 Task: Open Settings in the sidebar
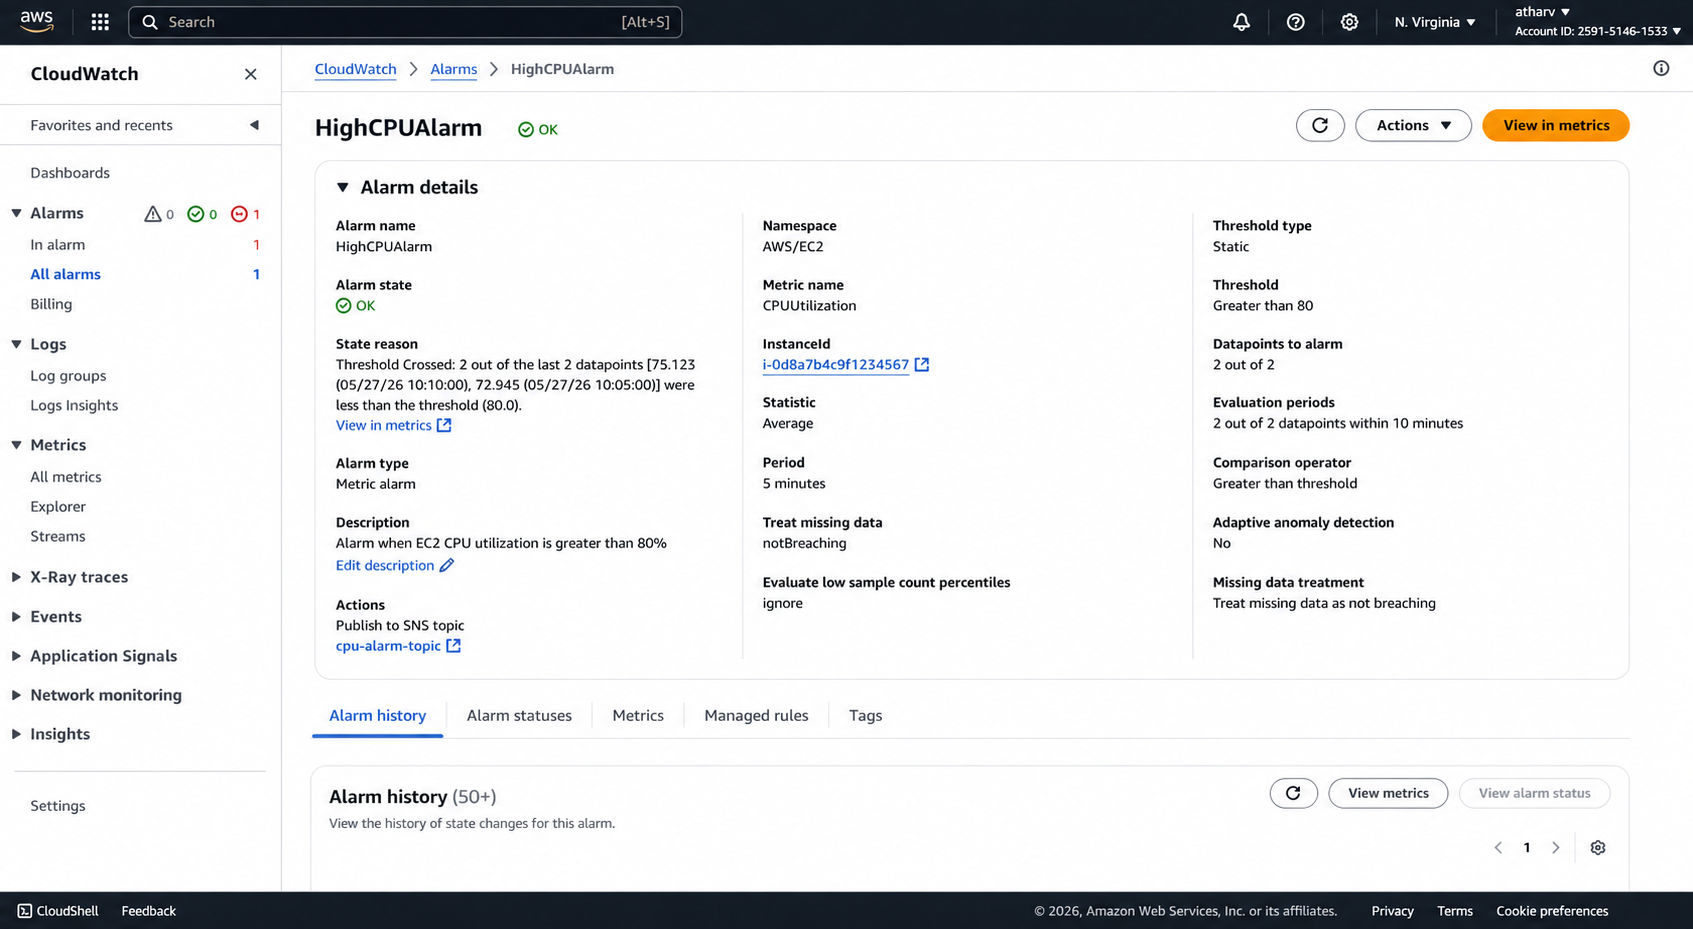tap(58, 806)
